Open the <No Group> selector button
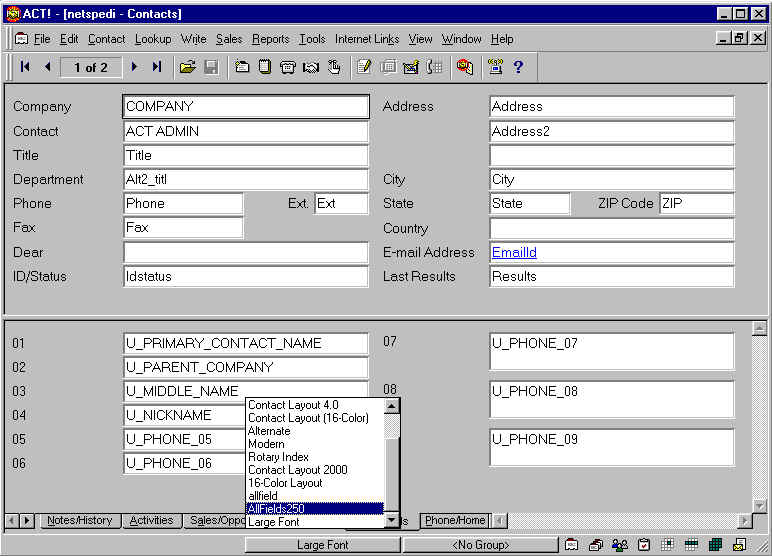Image resolution: width=772 pixels, height=556 pixels. point(481,545)
